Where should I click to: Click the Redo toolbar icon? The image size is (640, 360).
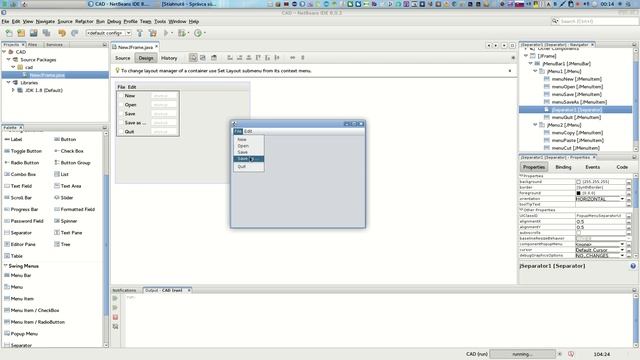click(75, 33)
